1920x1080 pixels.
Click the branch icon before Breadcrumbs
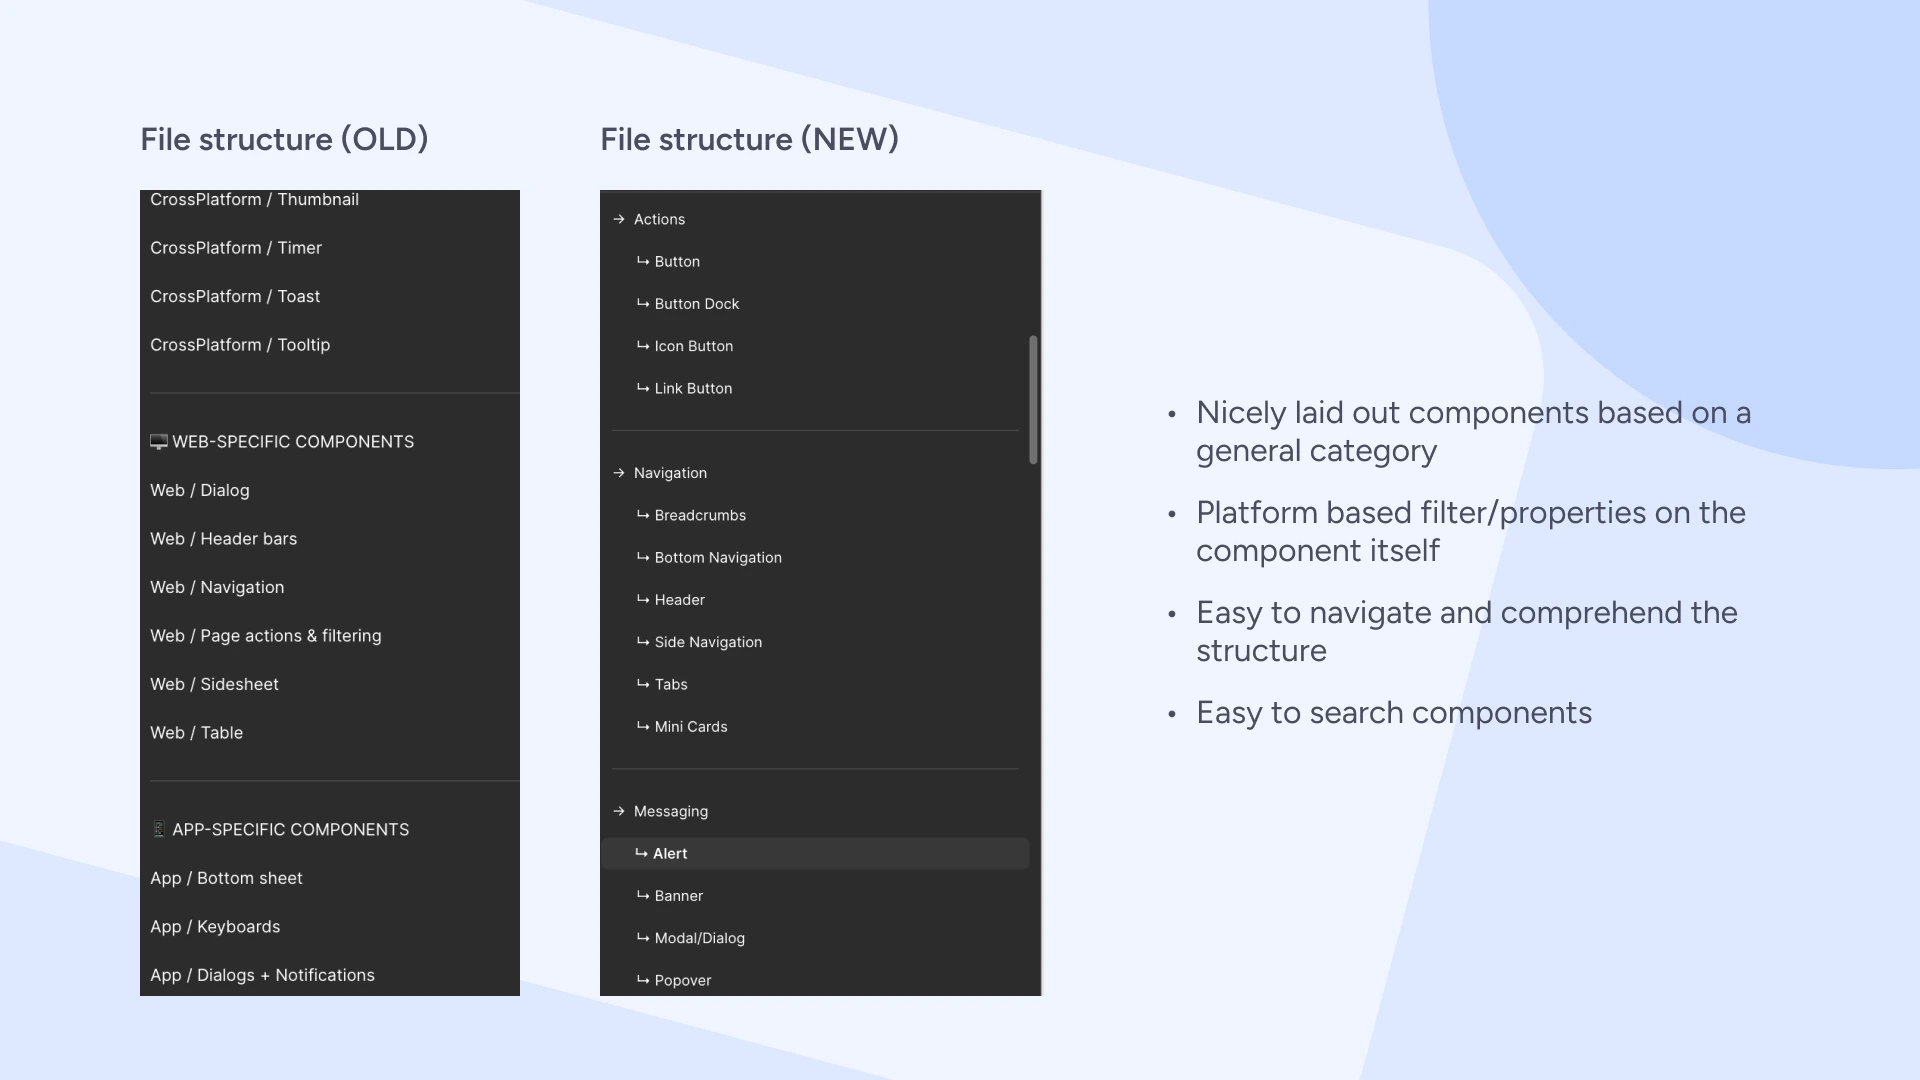(x=643, y=515)
